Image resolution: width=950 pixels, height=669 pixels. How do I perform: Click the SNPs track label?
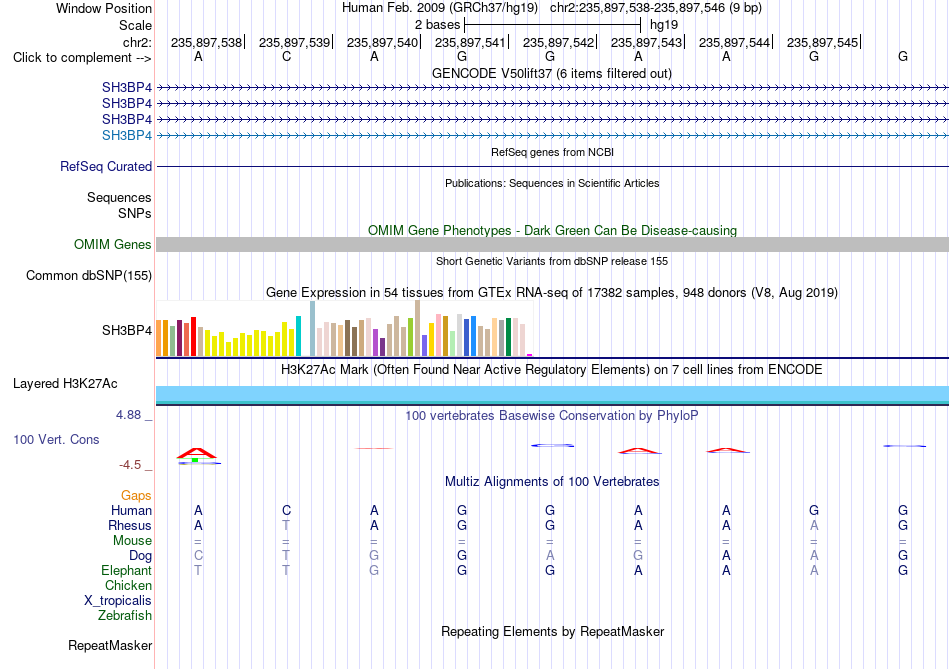[135, 213]
